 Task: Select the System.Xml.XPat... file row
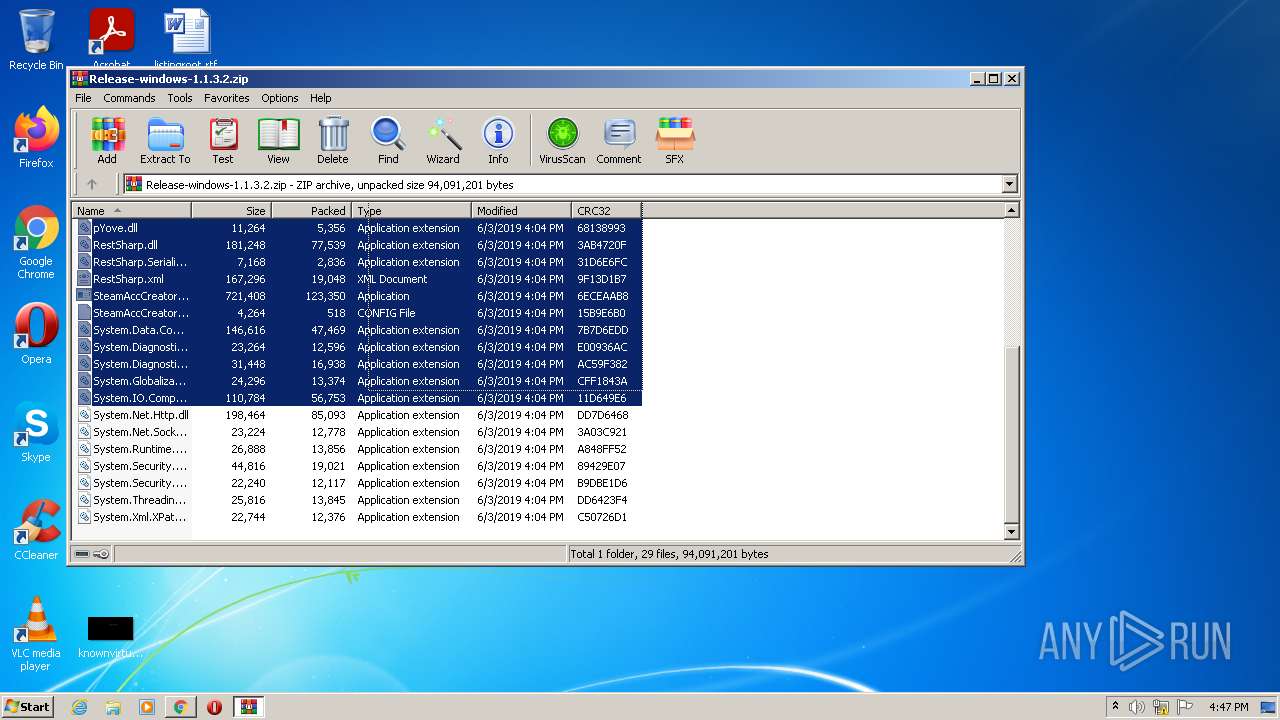pos(357,517)
